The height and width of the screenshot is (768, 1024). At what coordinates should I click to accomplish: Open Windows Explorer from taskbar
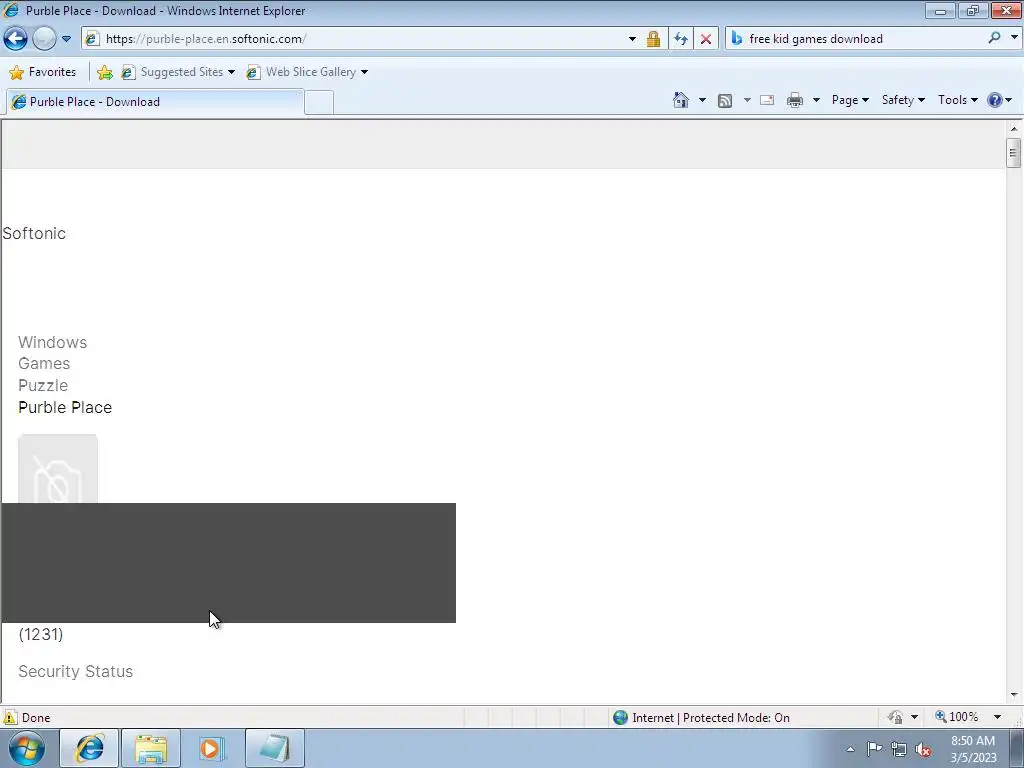pos(151,748)
